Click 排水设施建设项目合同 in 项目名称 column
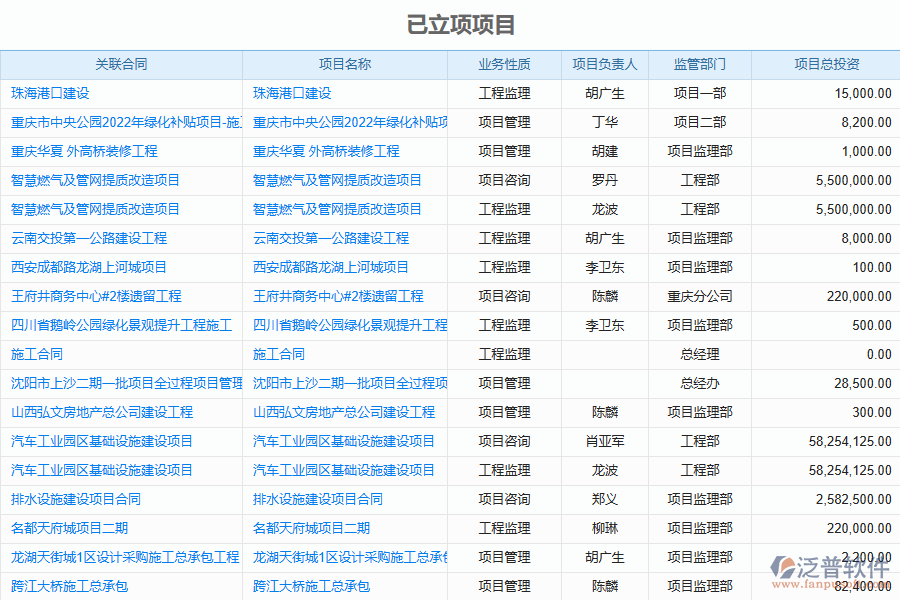Image resolution: width=900 pixels, height=600 pixels. point(318,499)
